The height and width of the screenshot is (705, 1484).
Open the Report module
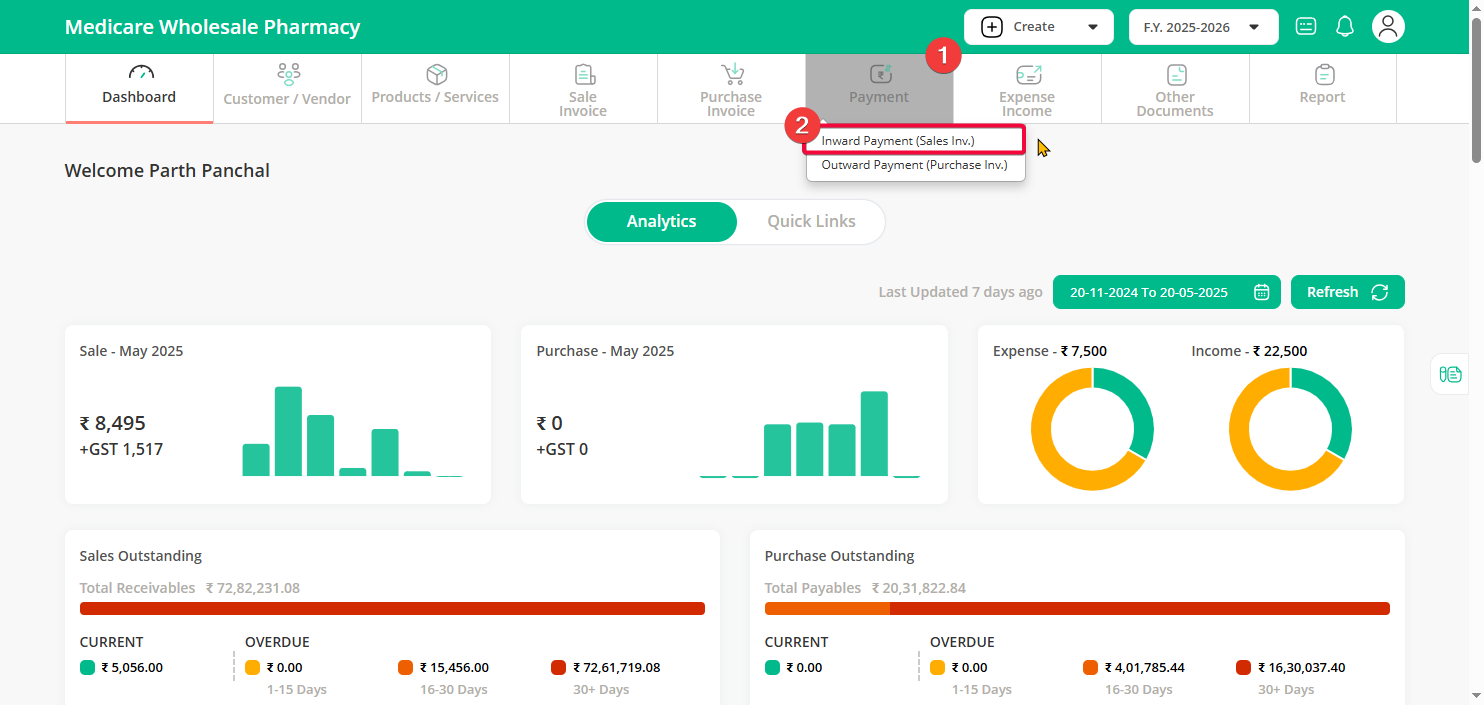(1322, 88)
